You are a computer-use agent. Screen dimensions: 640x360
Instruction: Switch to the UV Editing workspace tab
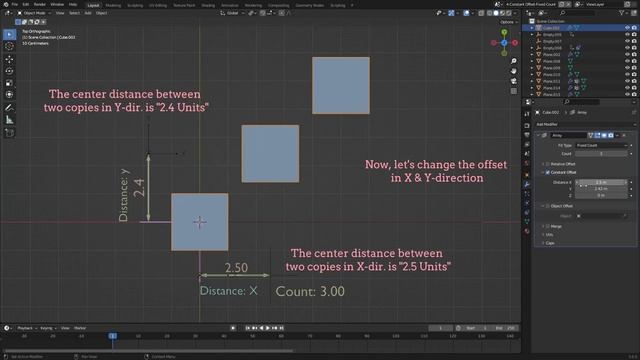coord(158,5)
